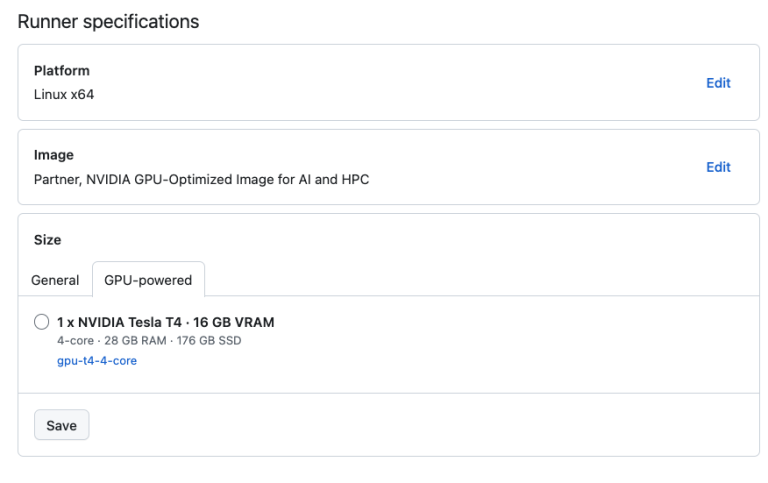This screenshot has height=483, width=768.
Task: Click the word 'Partner' in Image description
Action: coord(56,180)
